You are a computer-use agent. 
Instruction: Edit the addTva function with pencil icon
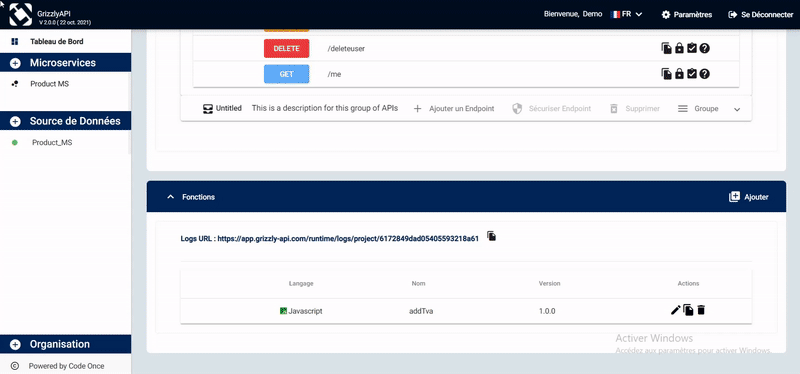pyautogui.click(x=676, y=310)
